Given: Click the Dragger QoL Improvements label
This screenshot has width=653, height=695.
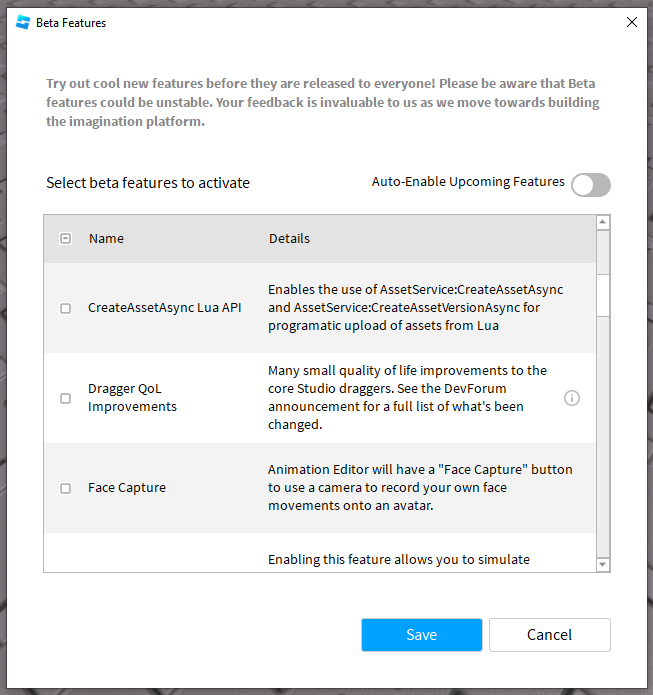Looking at the screenshot, I should point(132,398).
